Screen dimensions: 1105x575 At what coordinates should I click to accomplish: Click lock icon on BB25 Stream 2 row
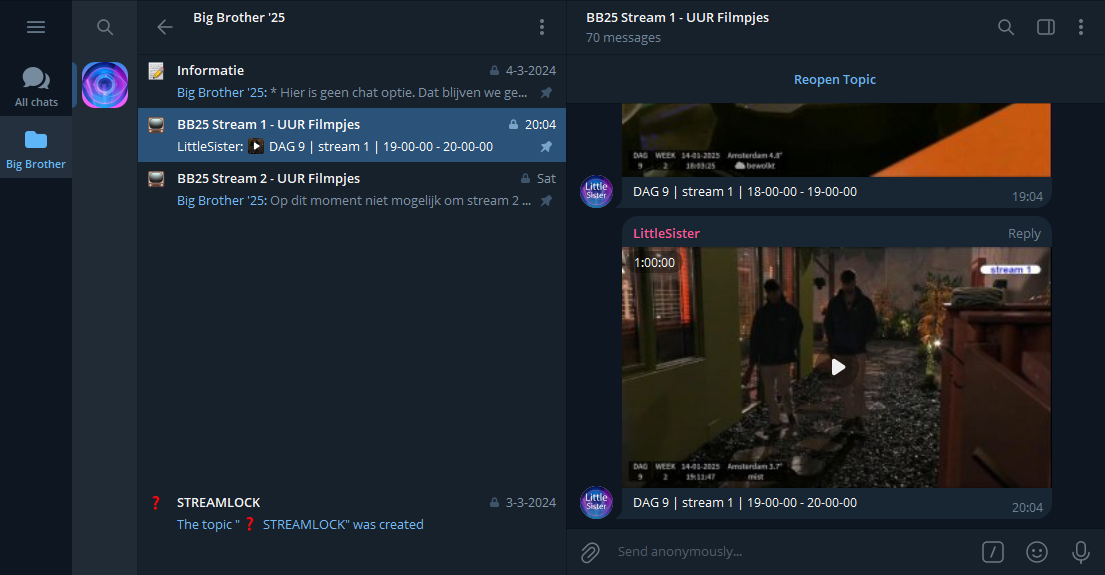(525, 178)
